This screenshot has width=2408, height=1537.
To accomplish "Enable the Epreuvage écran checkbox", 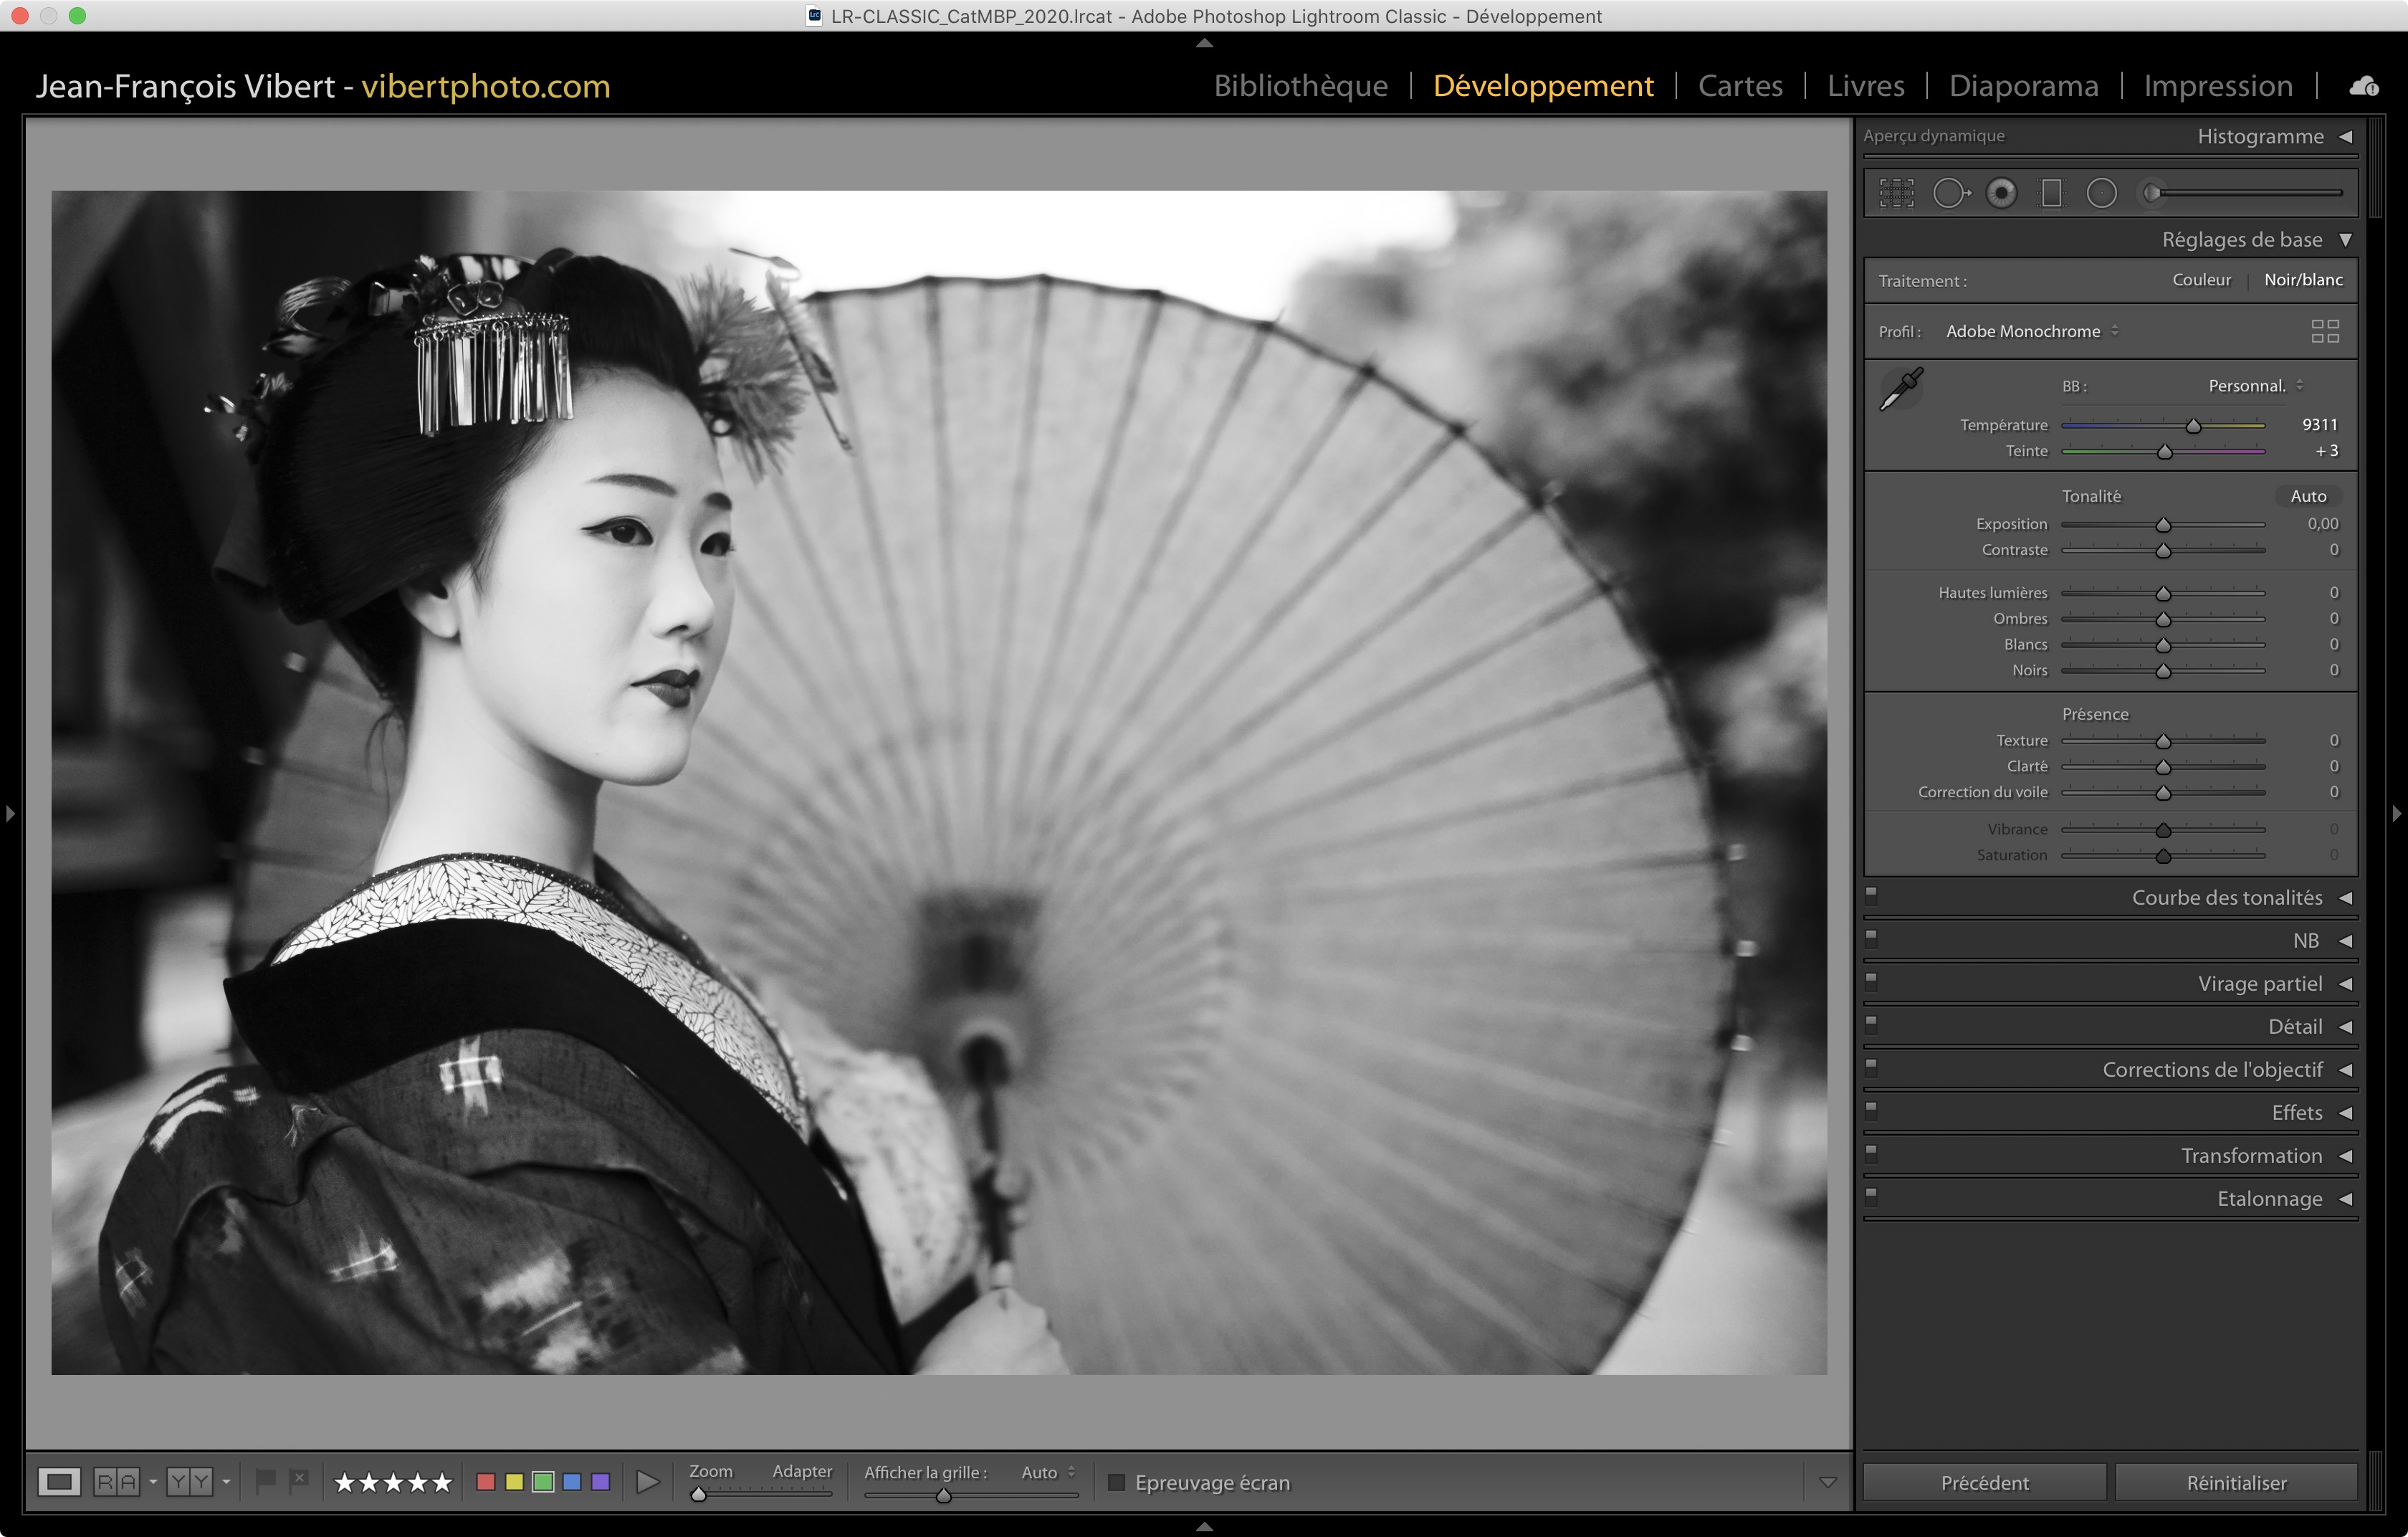I will click(x=1117, y=1482).
